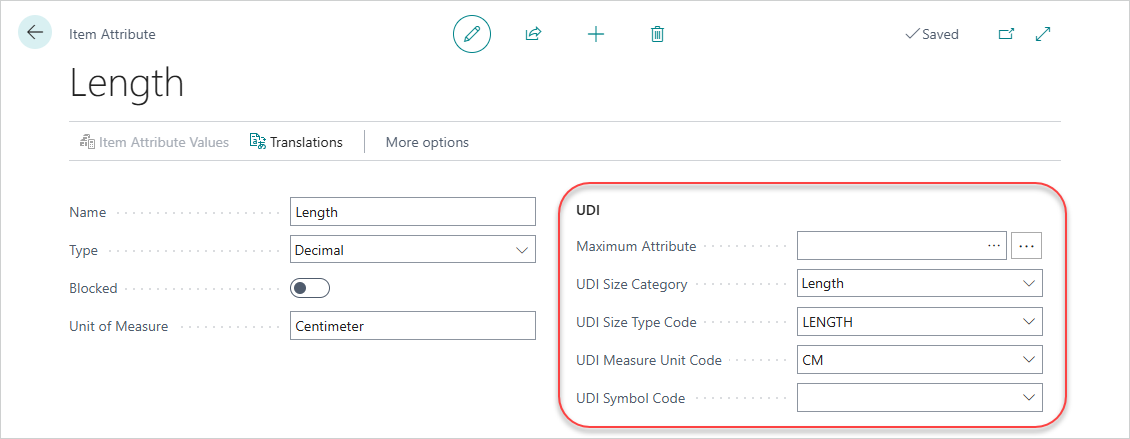Click More options in the action bar
The image size is (1130, 439).
pos(427,142)
